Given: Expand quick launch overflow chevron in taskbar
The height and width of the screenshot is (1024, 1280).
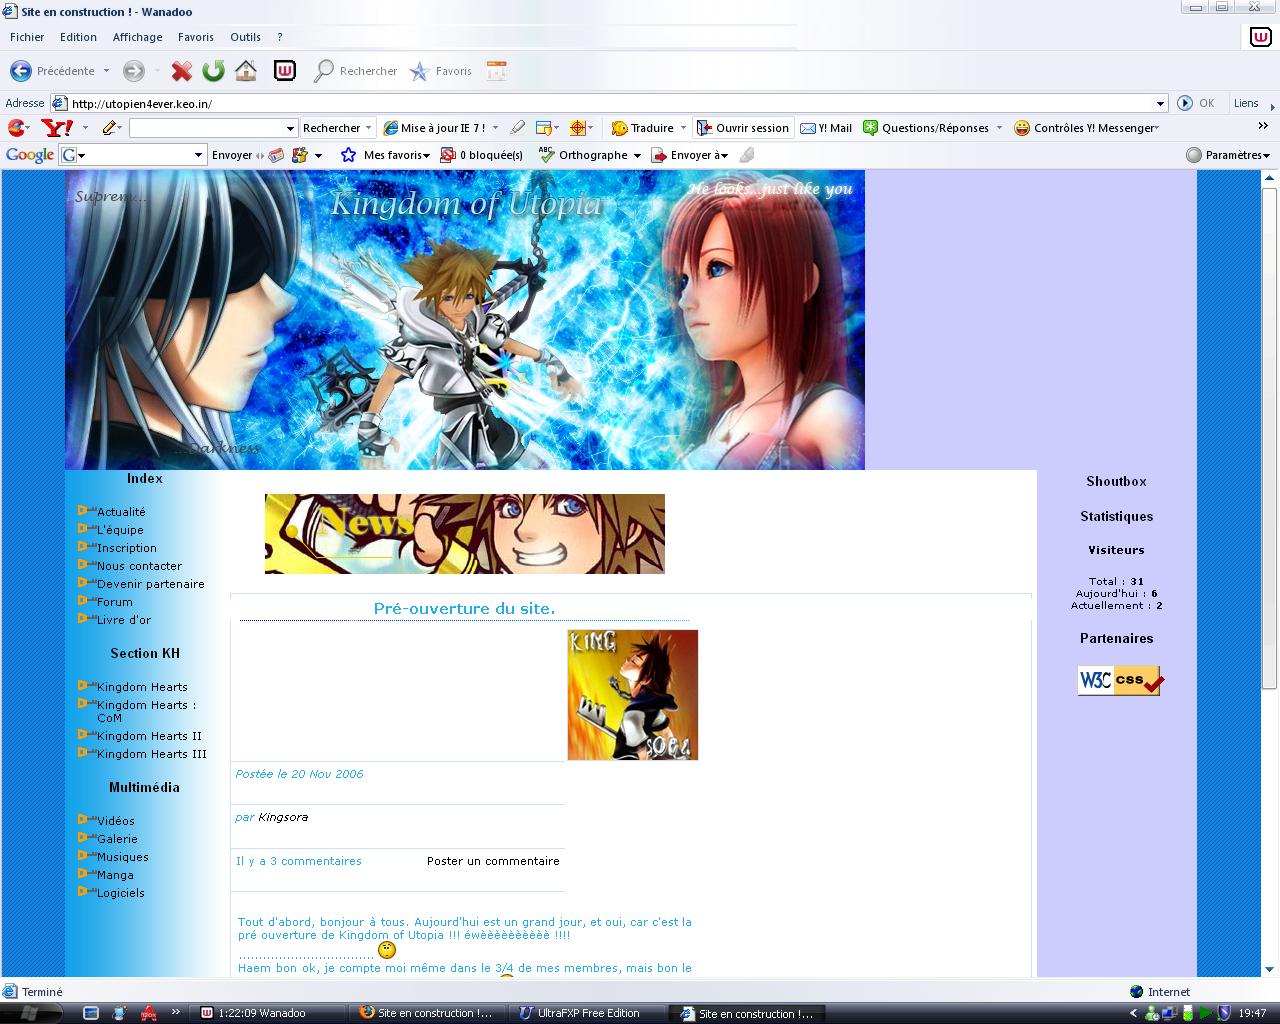Looking at the screenshot, I should tap(176, 1011).
